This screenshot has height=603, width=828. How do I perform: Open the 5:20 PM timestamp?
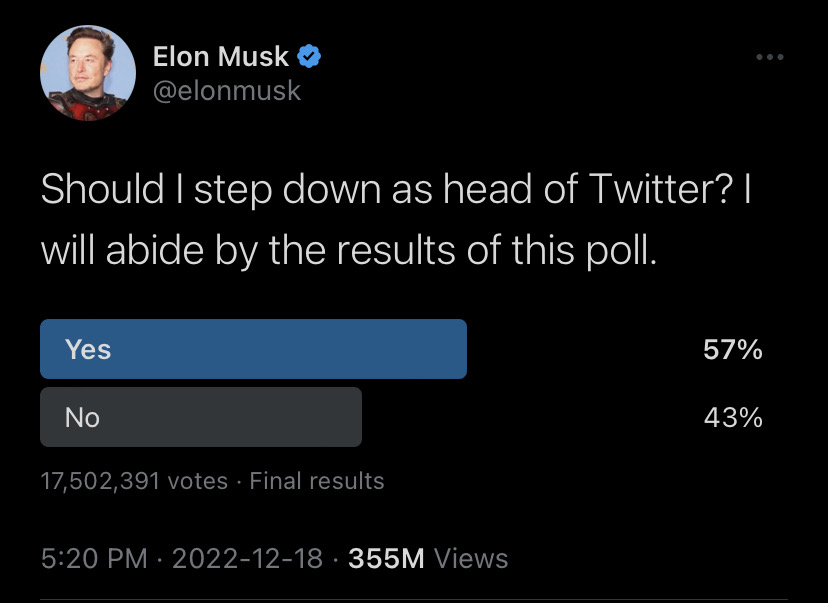94,559
